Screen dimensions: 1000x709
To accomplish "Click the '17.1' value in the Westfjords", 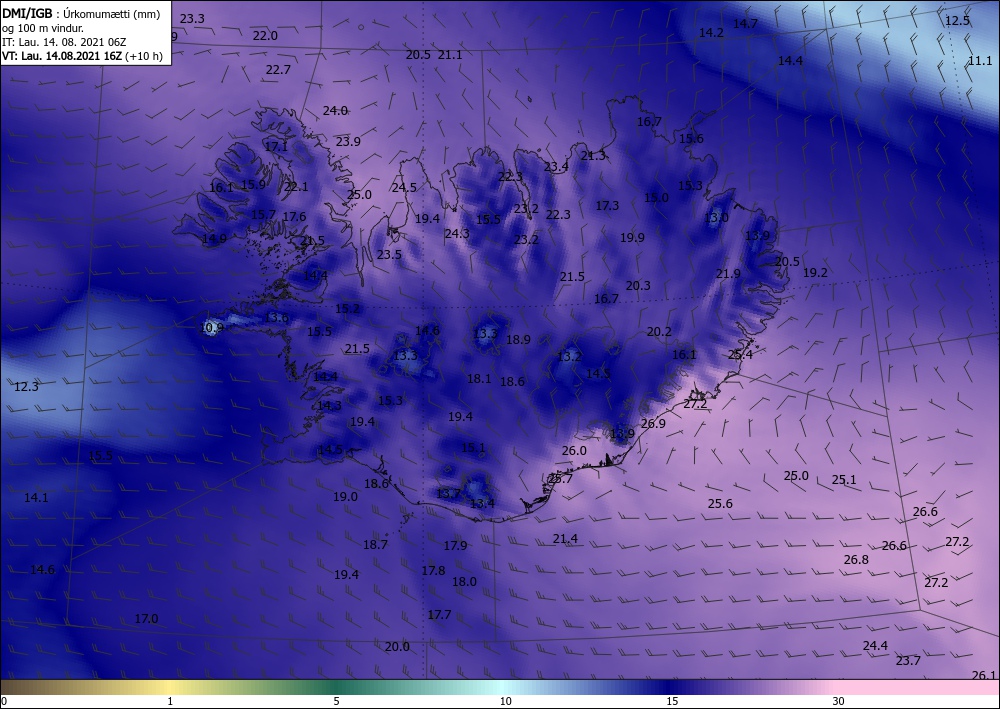I will [x=277, y=147].
